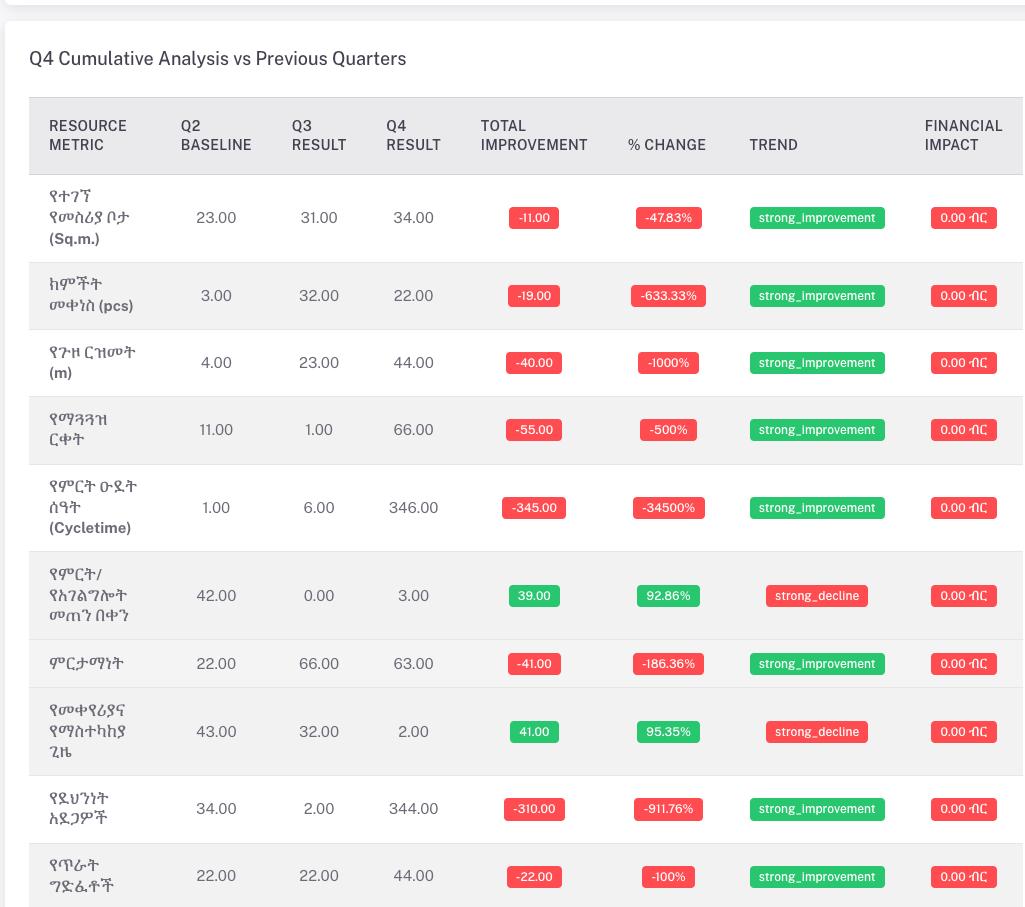Click the Financial Impact column header

962,135
